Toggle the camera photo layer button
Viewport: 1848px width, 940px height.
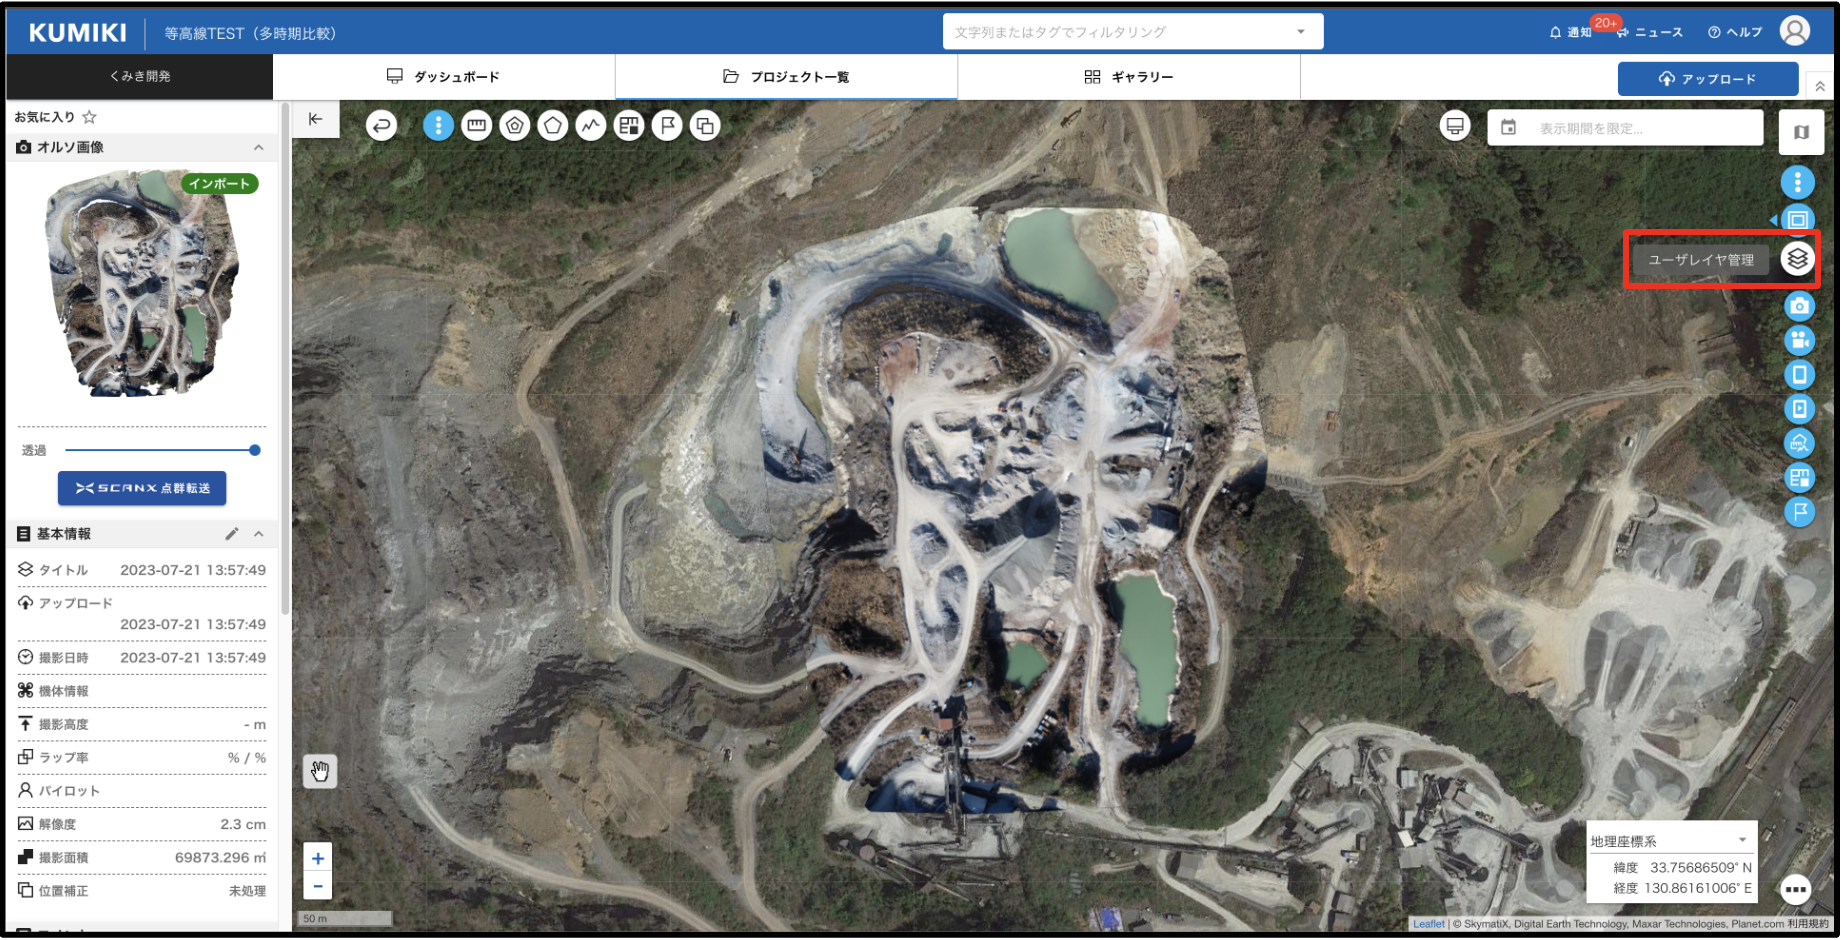tap(1799, 306)
